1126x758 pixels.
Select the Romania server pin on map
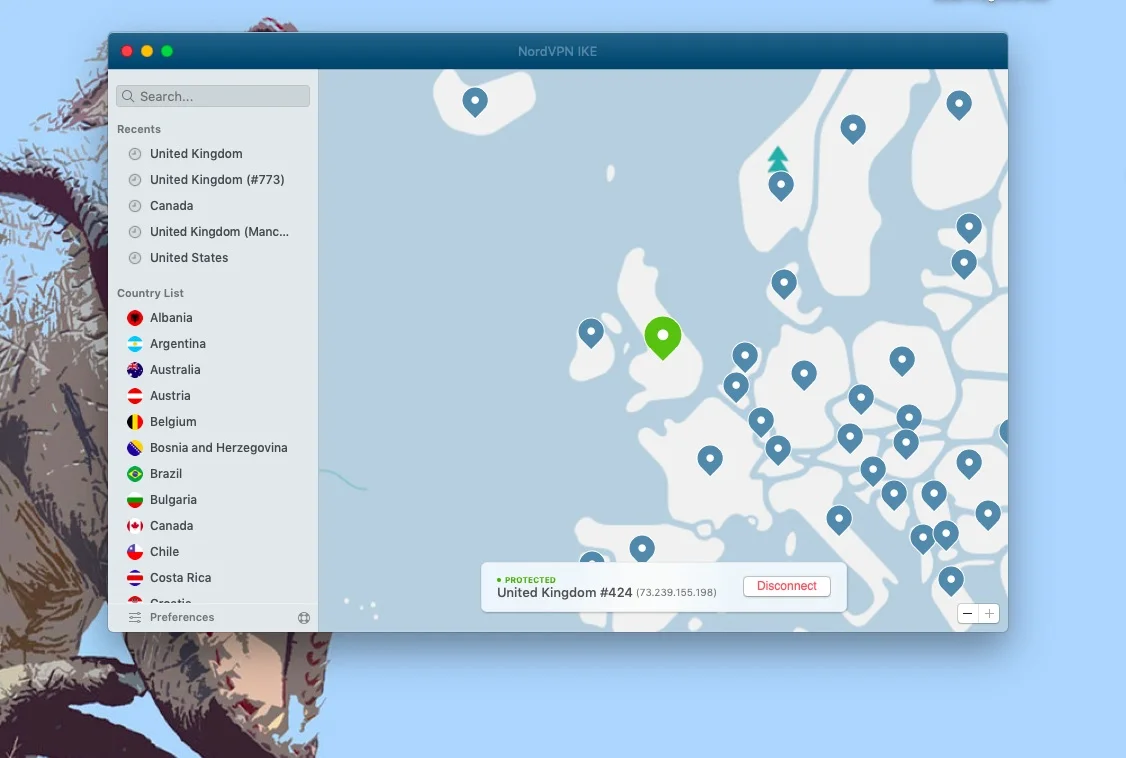(969, 464)
